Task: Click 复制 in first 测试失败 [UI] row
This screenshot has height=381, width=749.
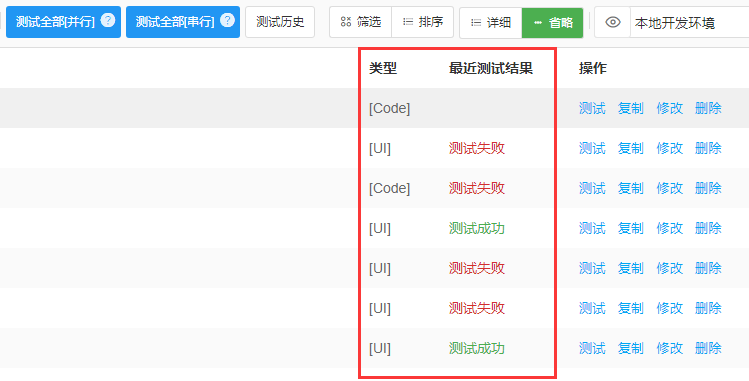Action: pos(631,148)
